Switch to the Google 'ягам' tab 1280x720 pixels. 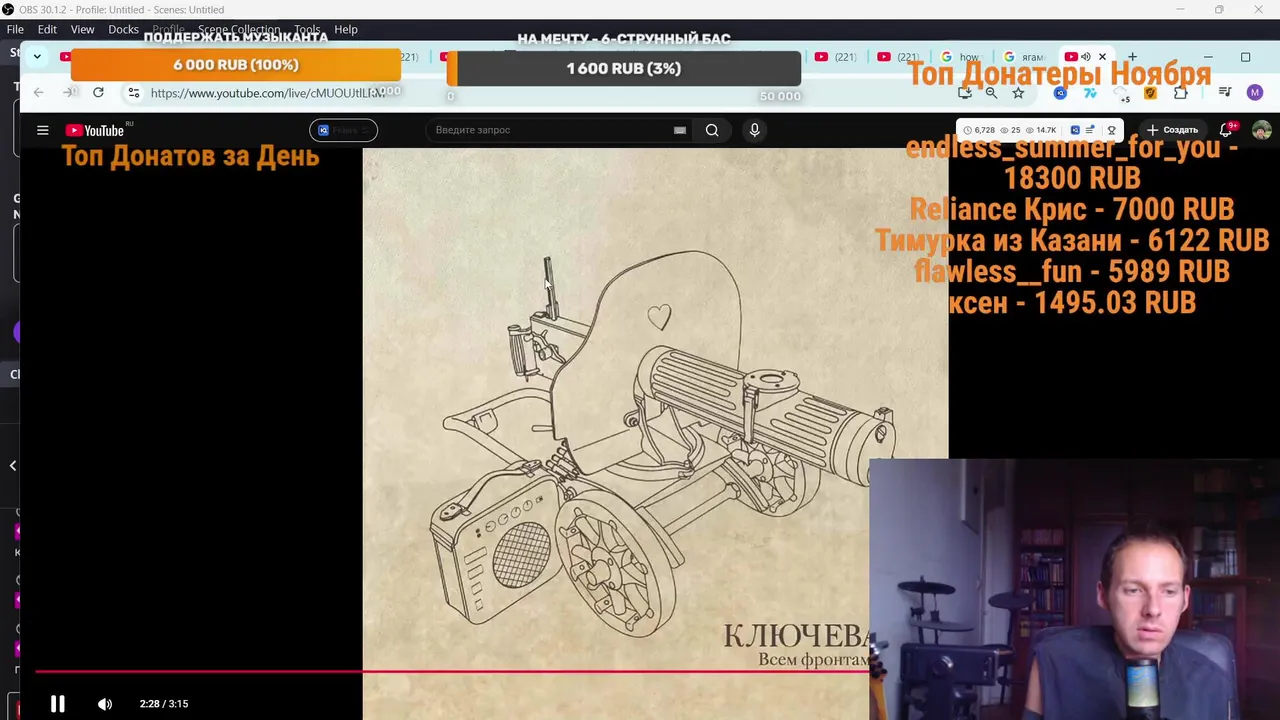1024,57
